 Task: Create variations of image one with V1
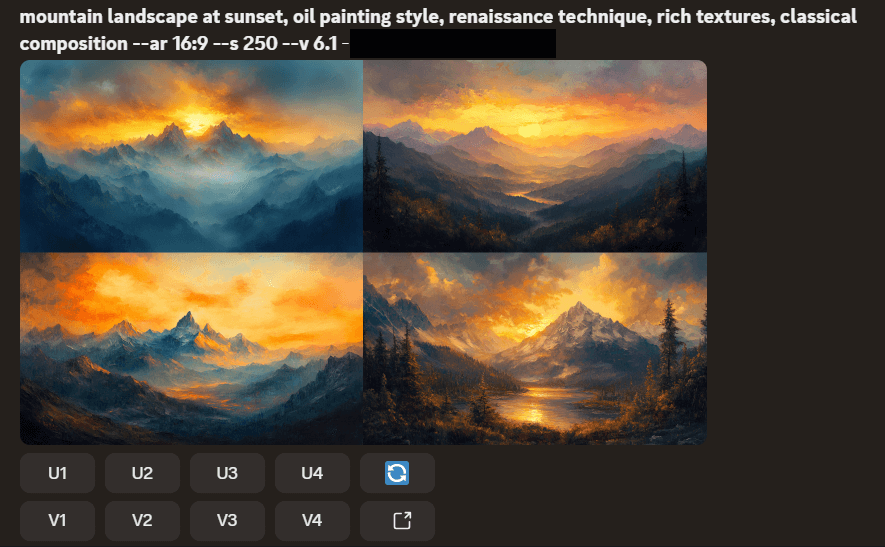pyautogui.click(x=58, y=520)
